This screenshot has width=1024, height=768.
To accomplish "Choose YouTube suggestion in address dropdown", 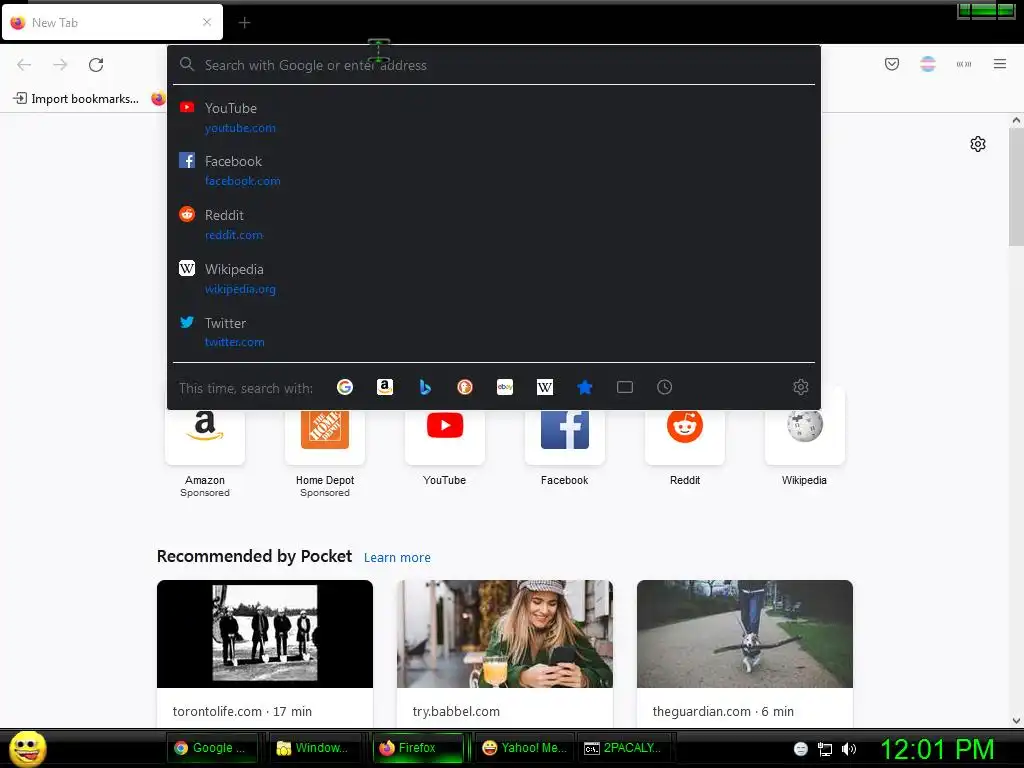I will tap(494, 118).
